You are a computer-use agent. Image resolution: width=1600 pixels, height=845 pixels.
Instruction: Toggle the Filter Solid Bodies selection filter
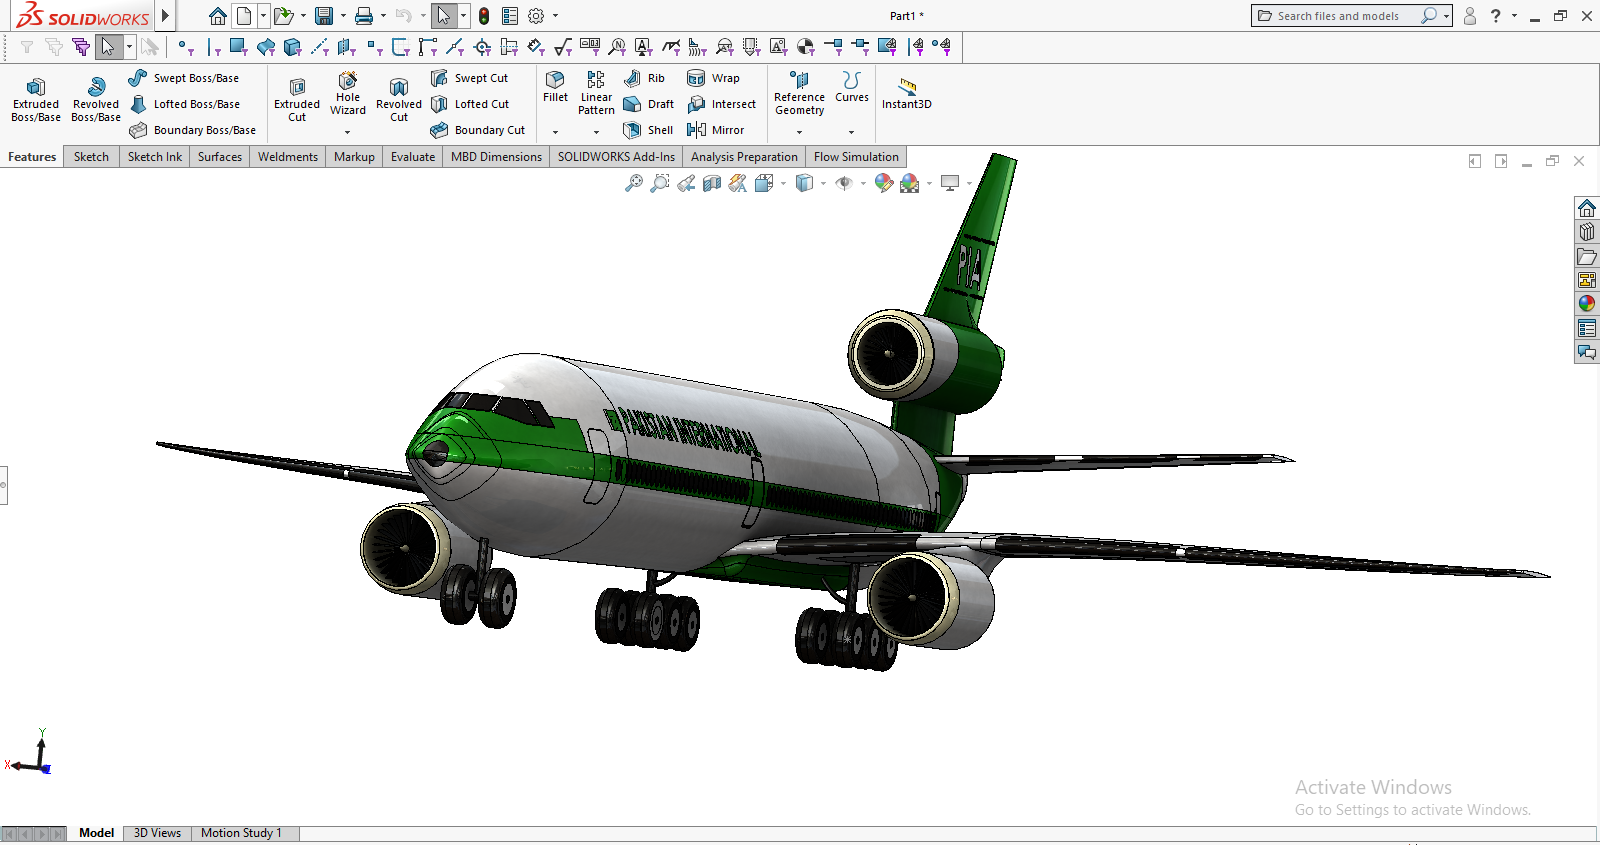pos(292,46)
